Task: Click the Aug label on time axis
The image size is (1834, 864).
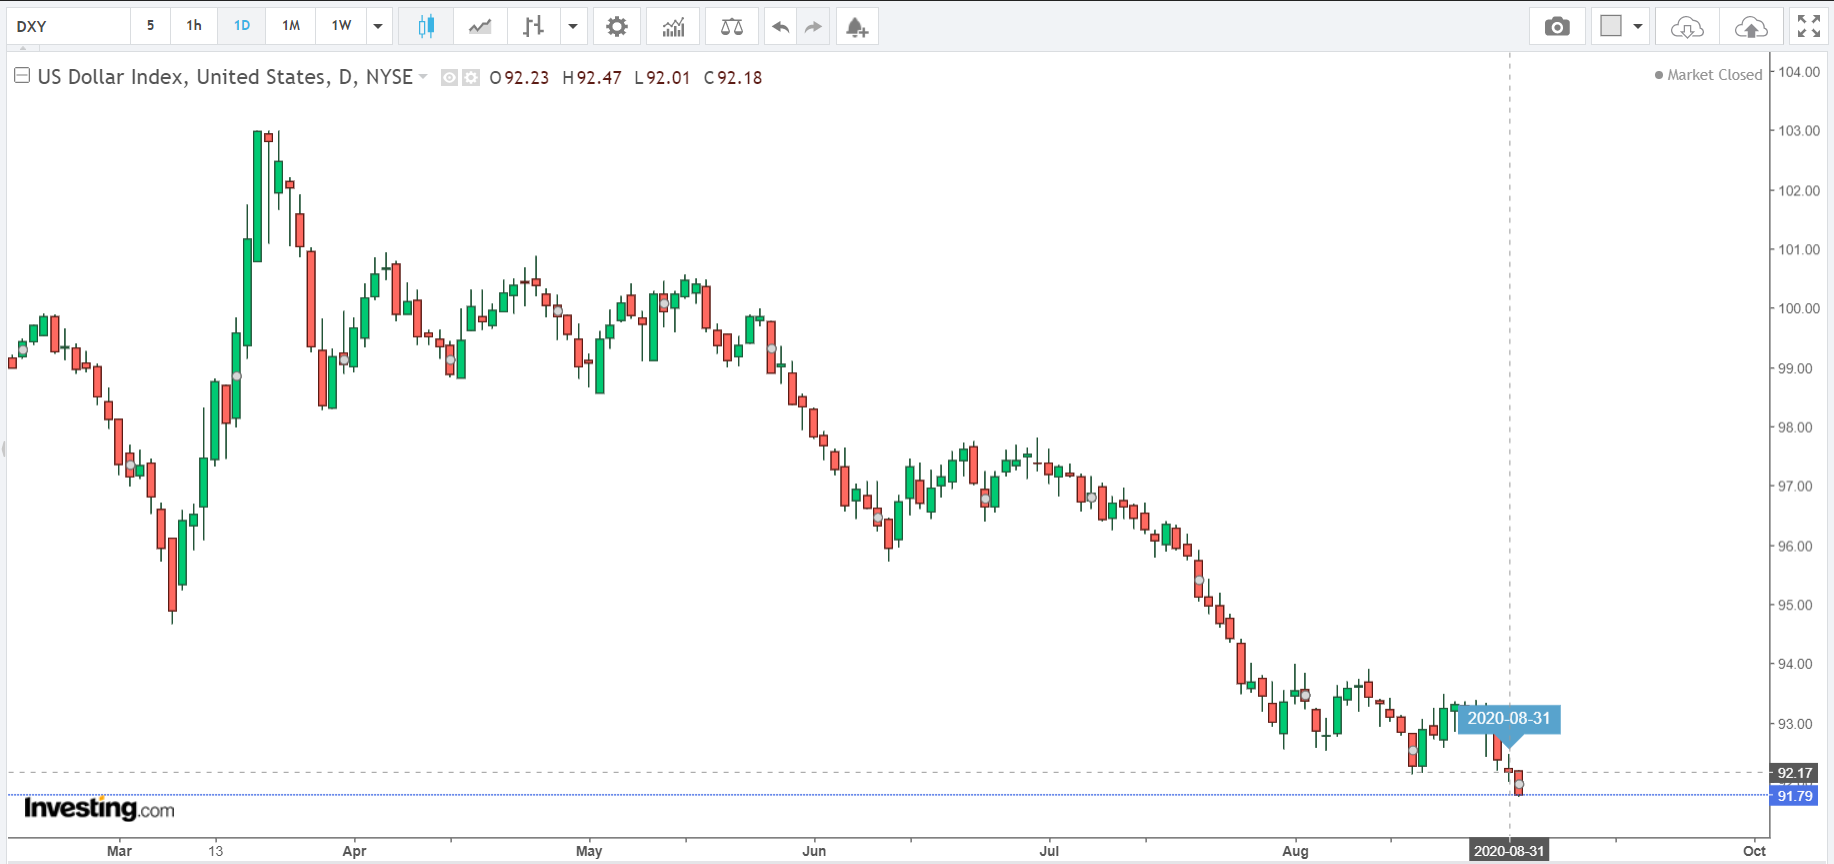Action: point(1295,851)
